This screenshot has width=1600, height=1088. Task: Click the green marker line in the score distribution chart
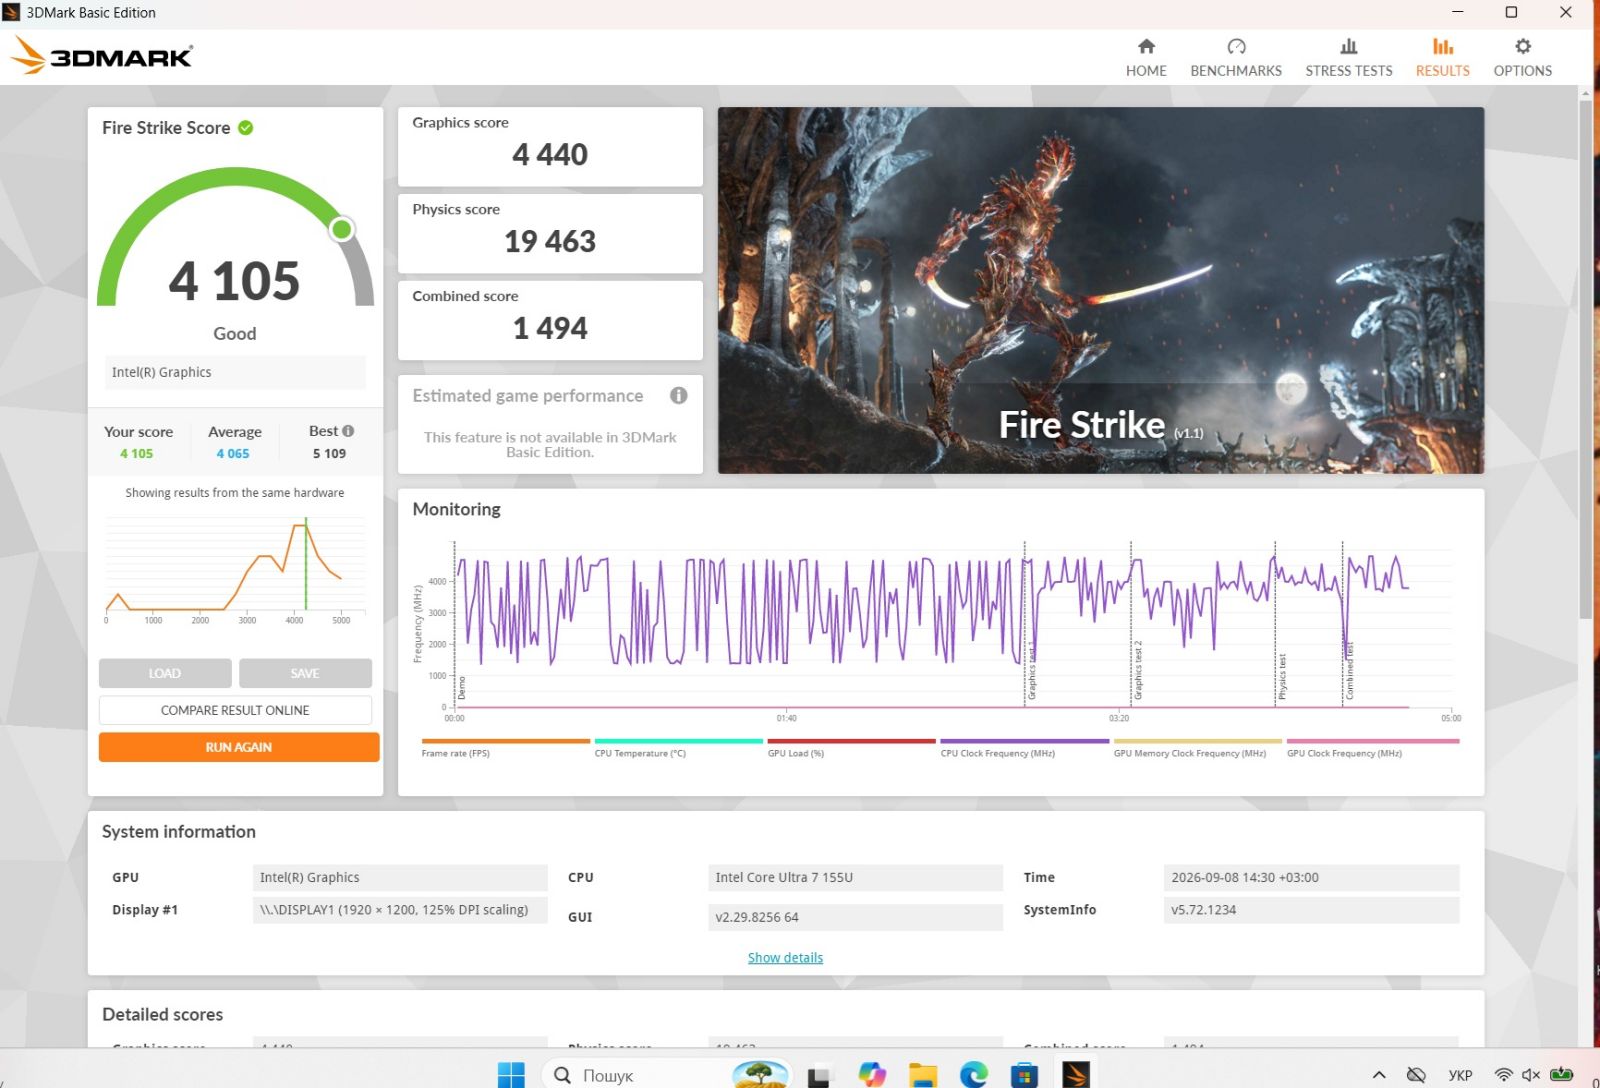click(306, 563)
